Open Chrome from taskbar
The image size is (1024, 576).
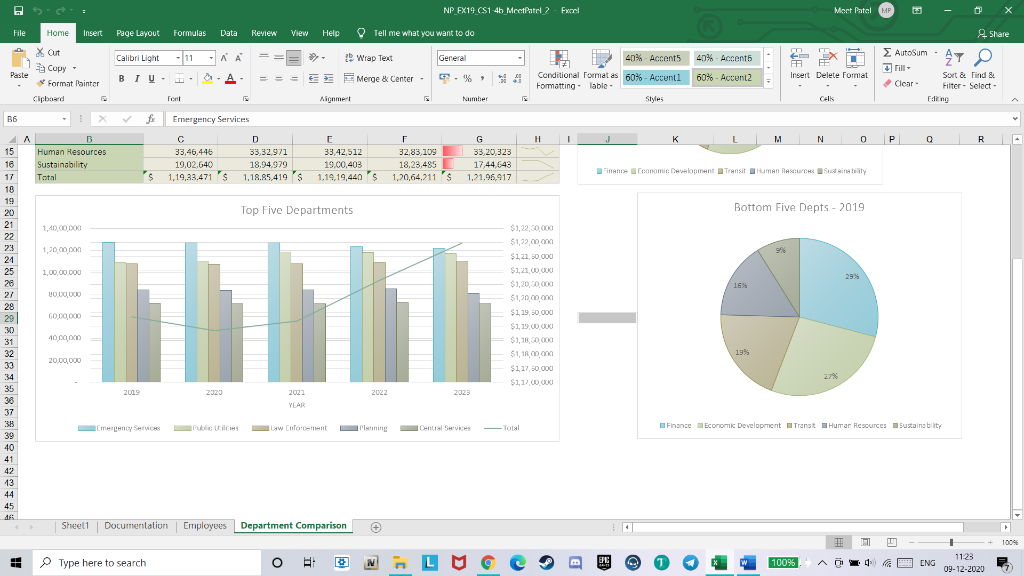488,562
